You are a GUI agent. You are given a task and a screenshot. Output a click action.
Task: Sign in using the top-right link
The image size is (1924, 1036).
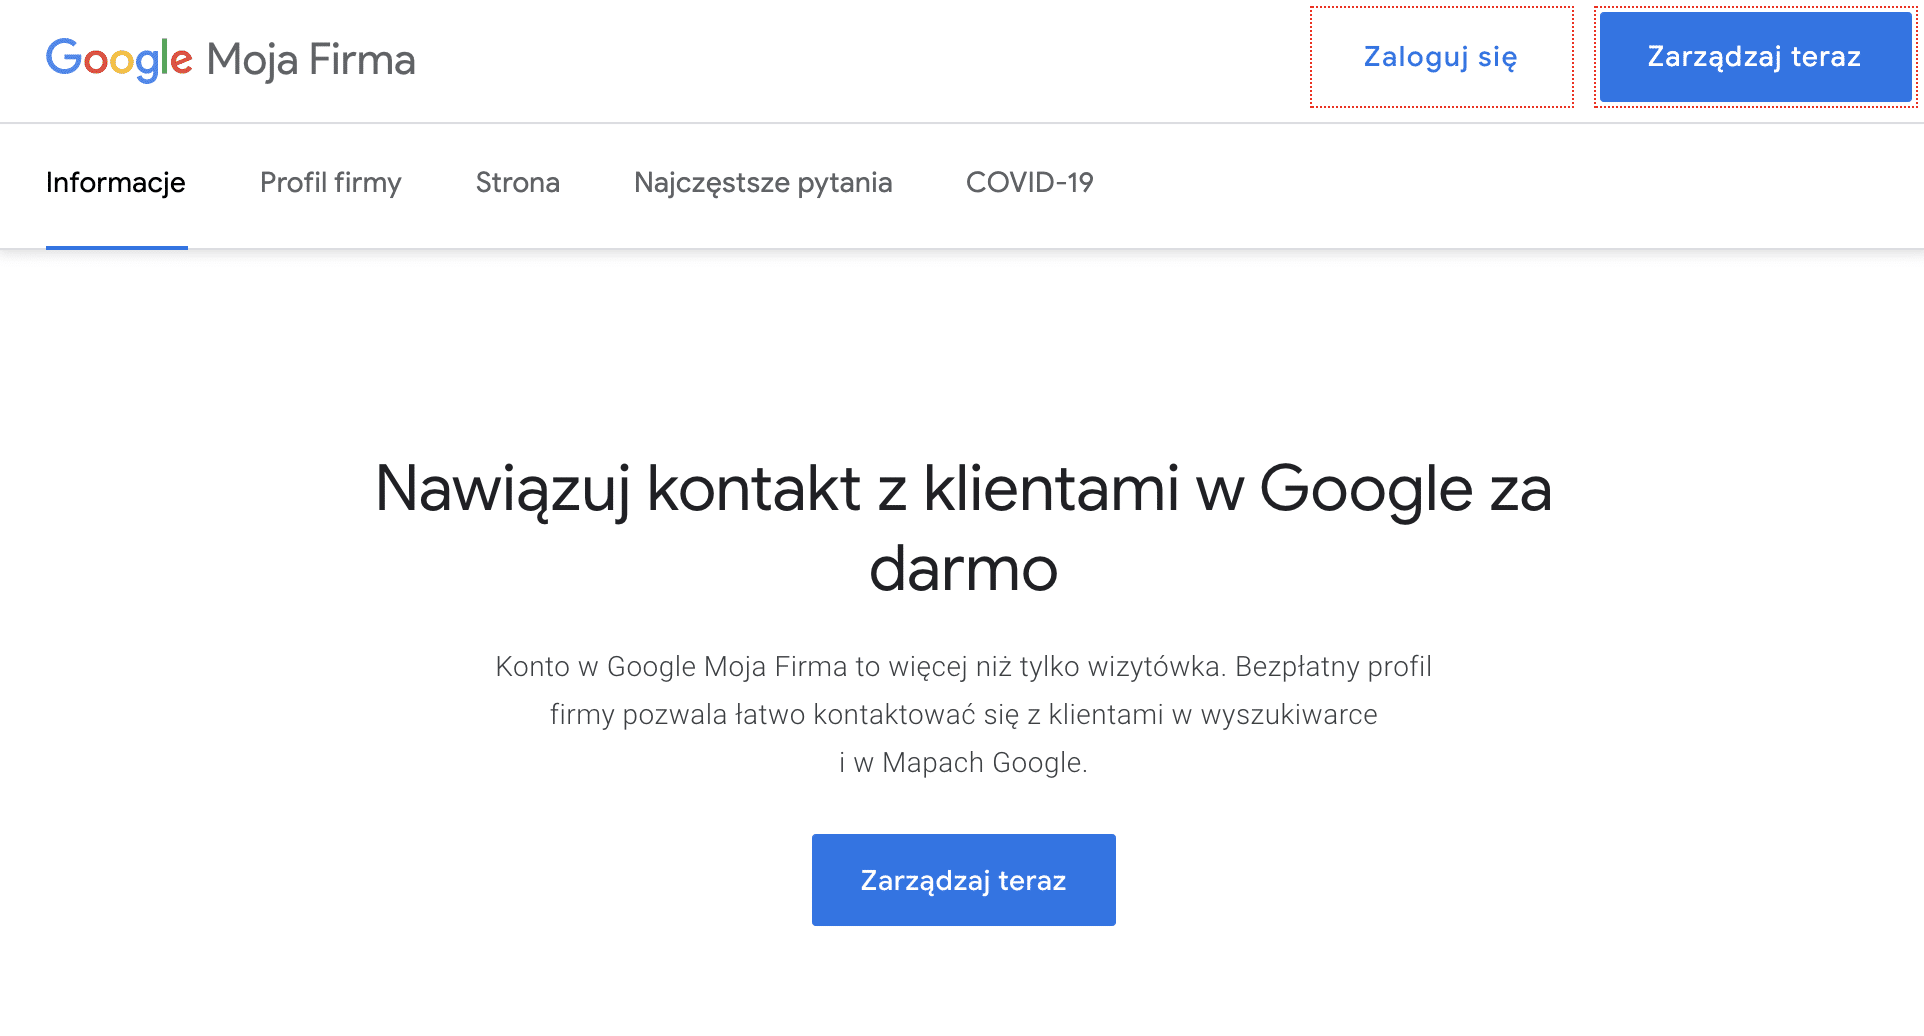(1438, 57)
